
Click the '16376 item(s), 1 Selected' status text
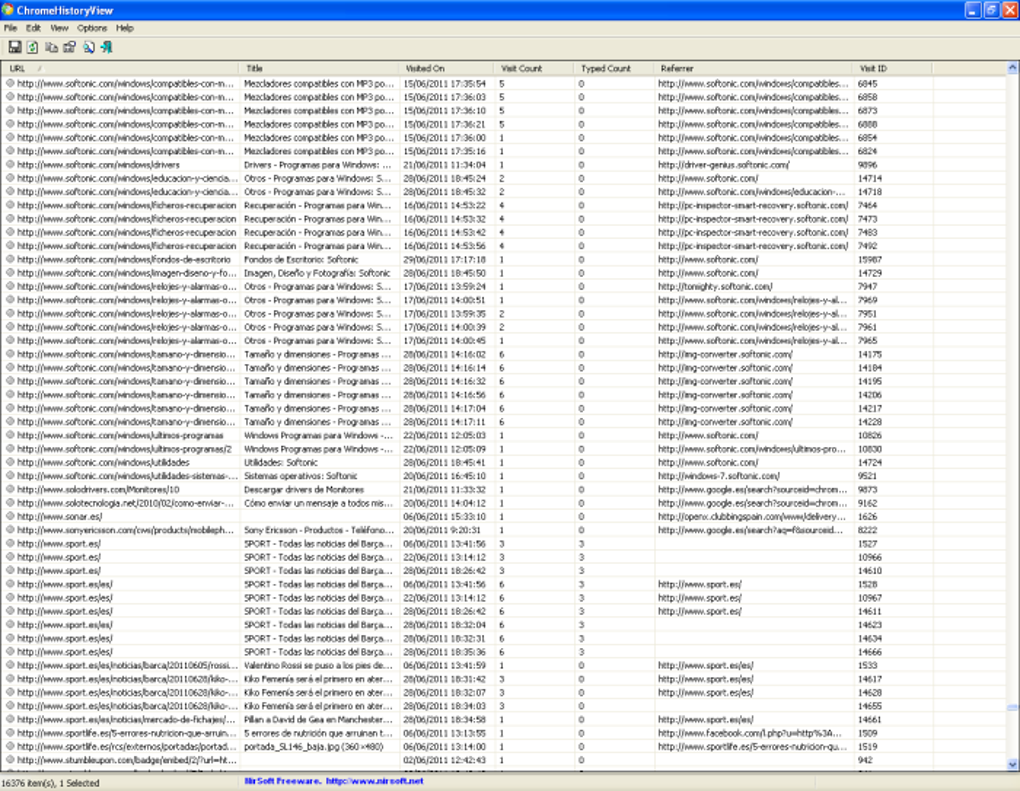[x=51, y=783]
